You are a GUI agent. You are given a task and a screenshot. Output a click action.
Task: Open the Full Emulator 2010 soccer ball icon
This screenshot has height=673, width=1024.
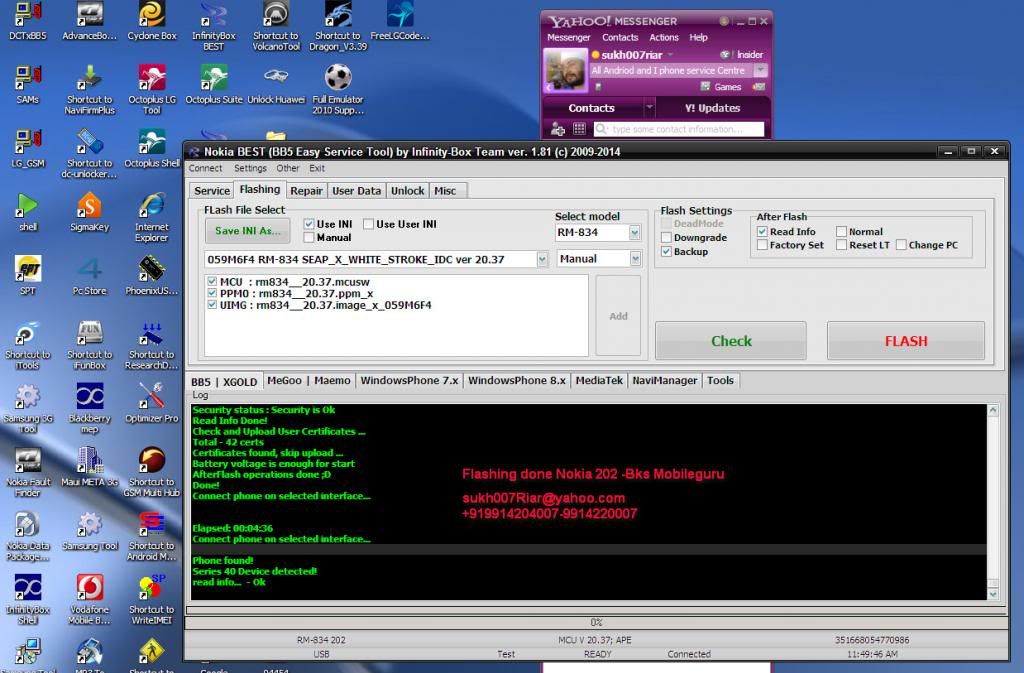click(x=338, y=90)
